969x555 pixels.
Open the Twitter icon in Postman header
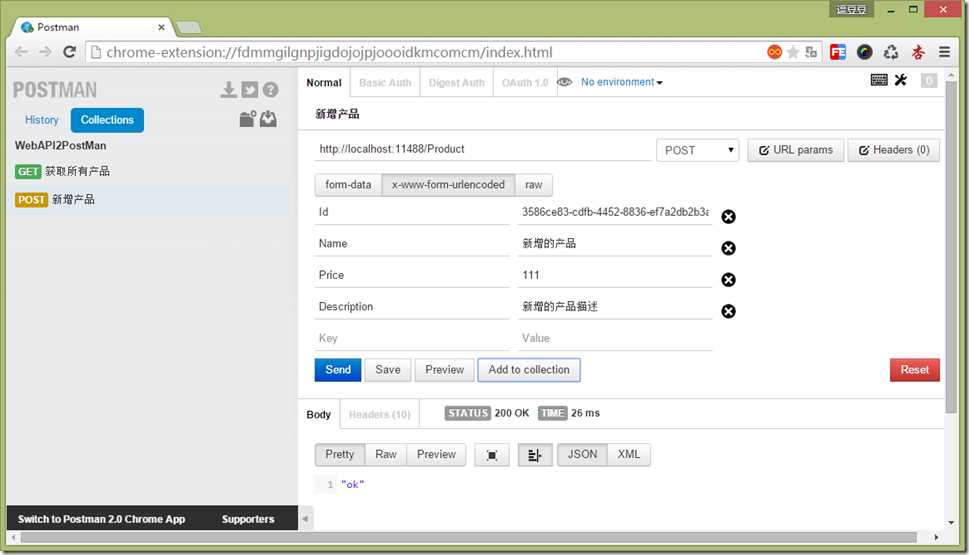pos(250,90)
